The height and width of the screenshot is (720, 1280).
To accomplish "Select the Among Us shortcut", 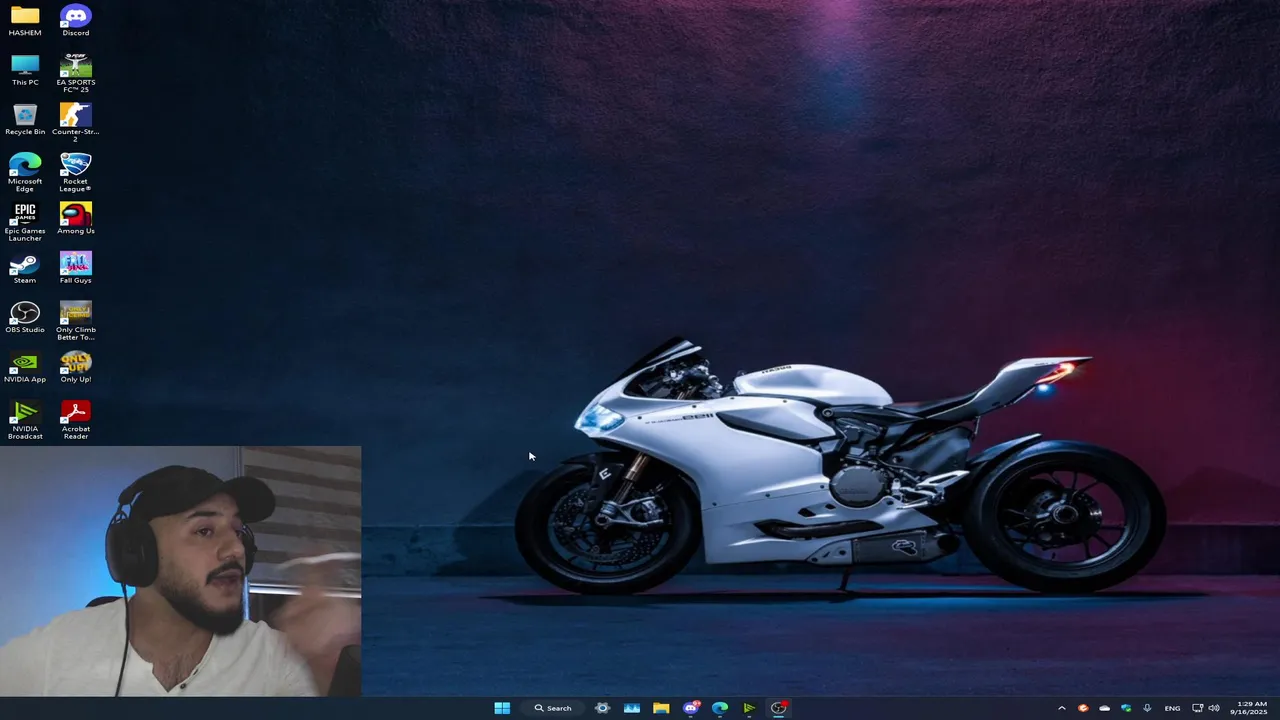I will tap(76, 218).
